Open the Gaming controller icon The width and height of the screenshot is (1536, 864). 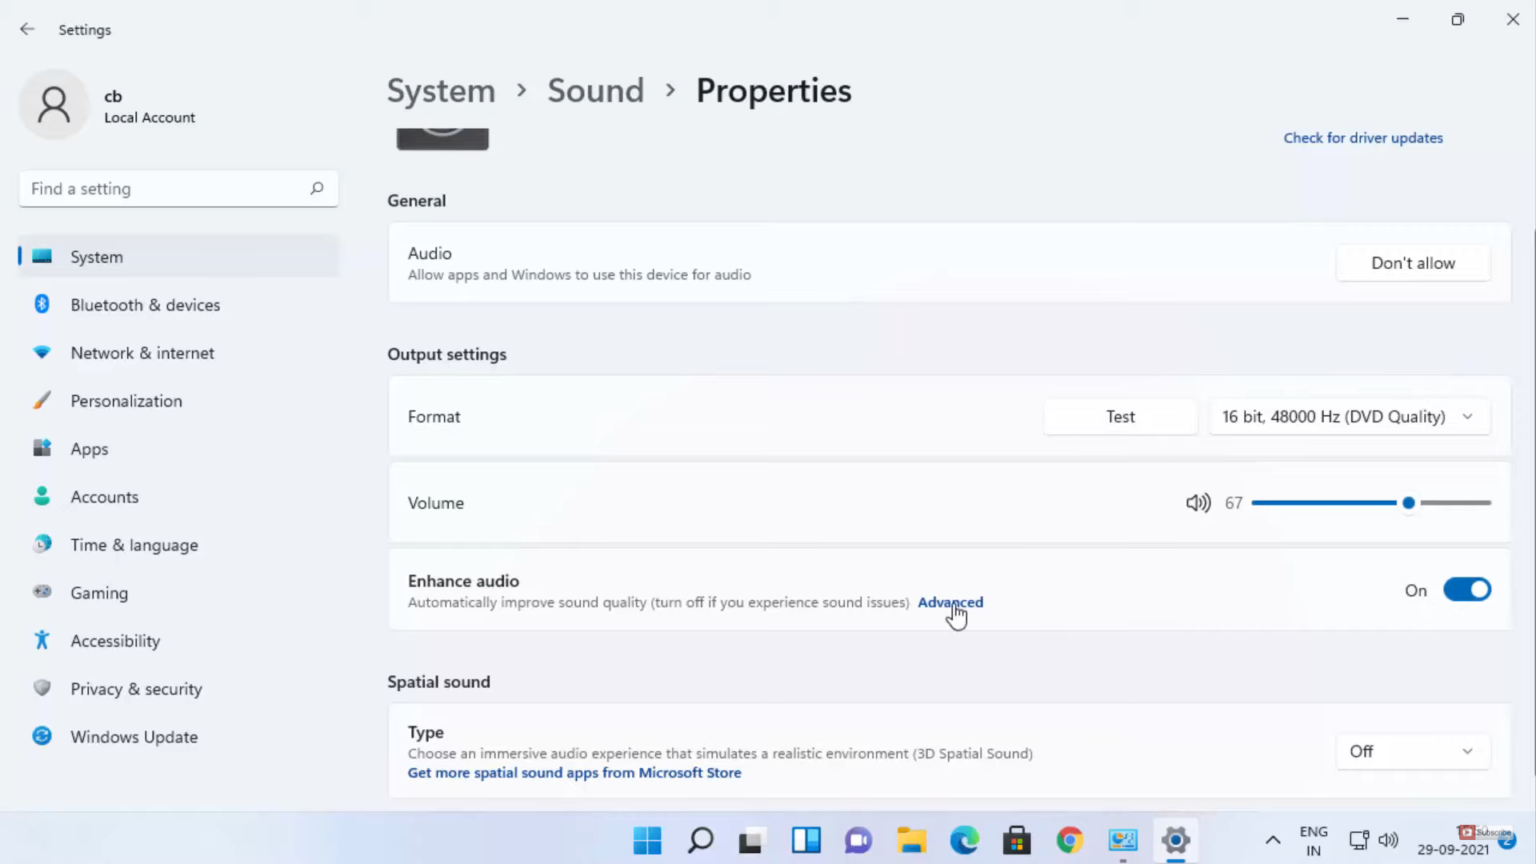(41, 592)
